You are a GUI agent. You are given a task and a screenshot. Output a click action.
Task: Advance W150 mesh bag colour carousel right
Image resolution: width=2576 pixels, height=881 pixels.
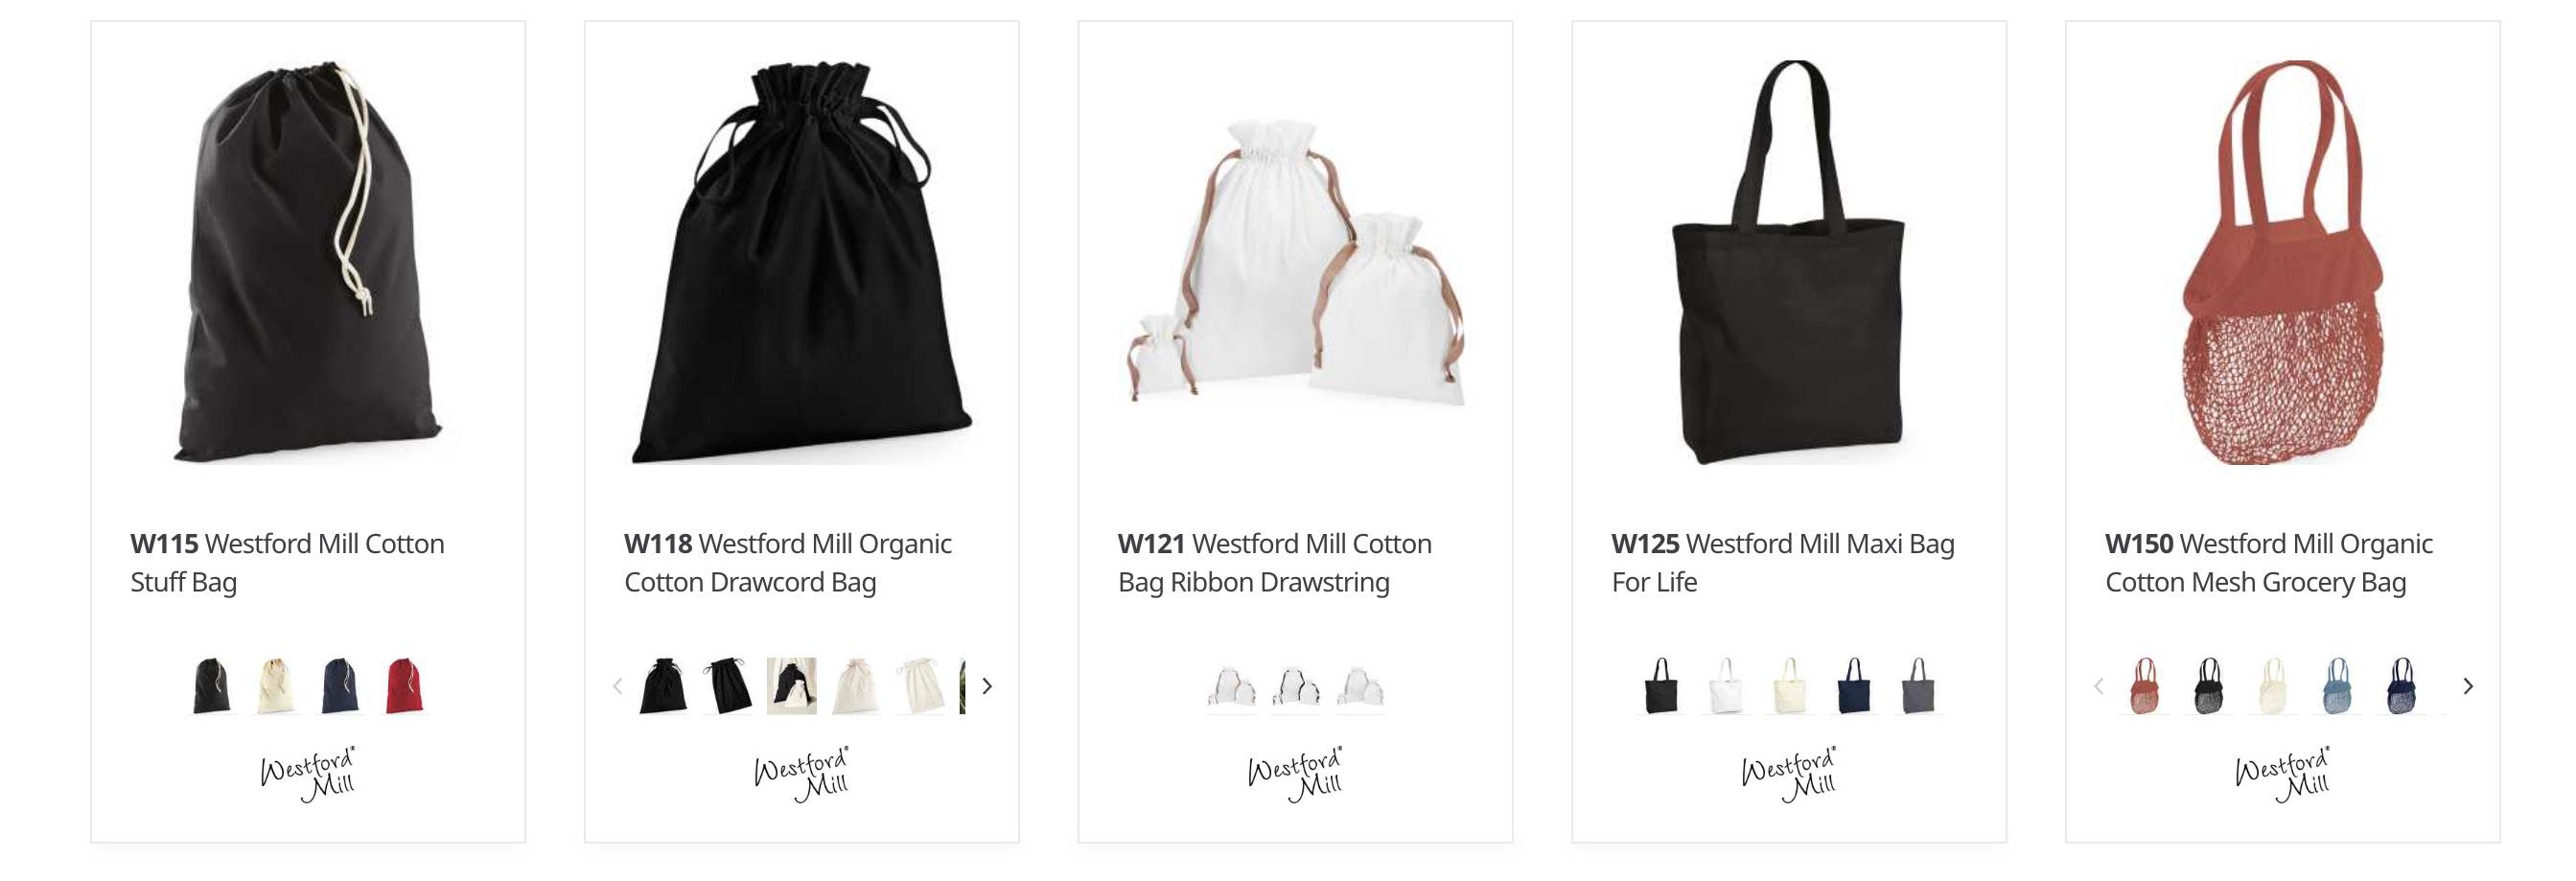pyautogui.click(x=2468, y=686)
